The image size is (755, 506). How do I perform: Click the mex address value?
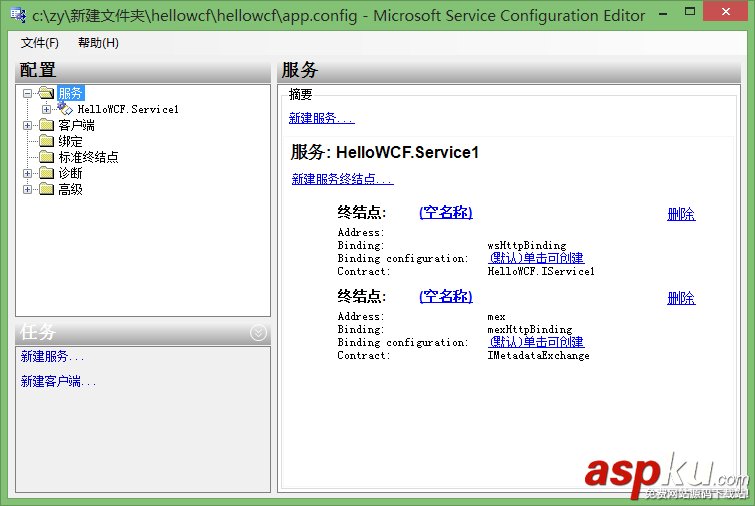coord(496,317)
